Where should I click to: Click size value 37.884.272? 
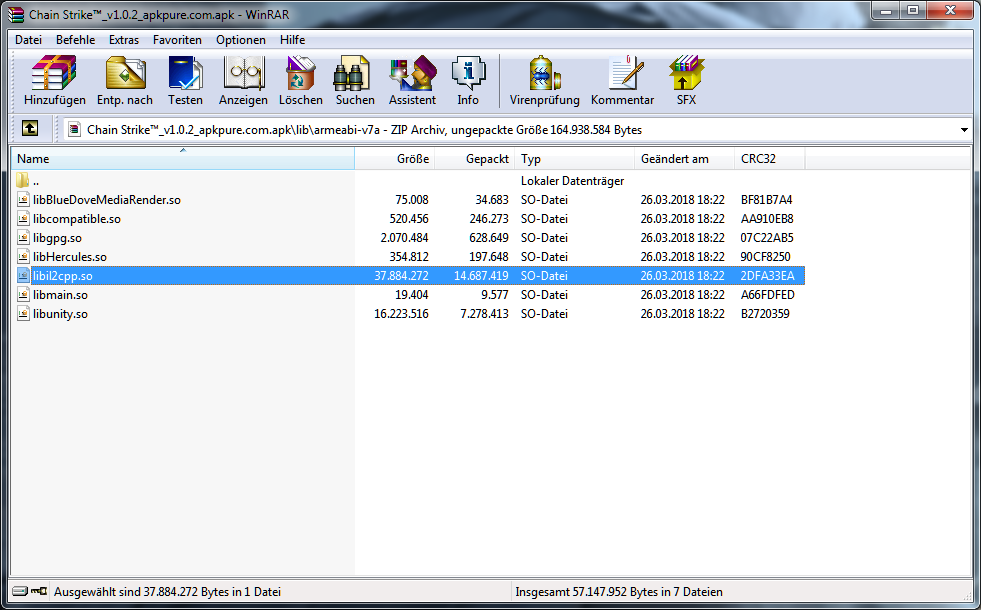401,276
